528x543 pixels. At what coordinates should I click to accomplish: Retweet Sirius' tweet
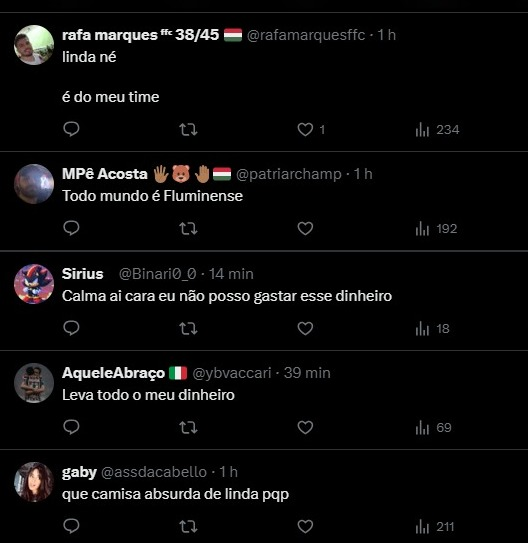(x=188, y=329)
